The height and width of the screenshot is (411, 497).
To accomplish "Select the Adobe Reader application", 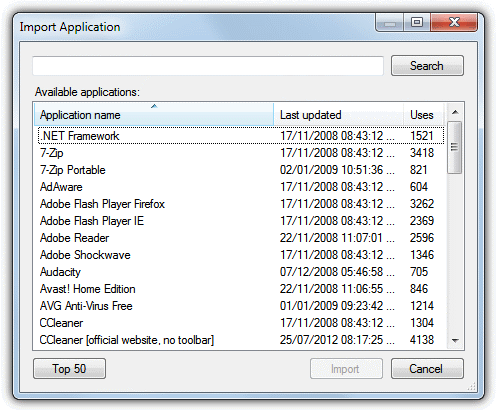I will (241, 238).
